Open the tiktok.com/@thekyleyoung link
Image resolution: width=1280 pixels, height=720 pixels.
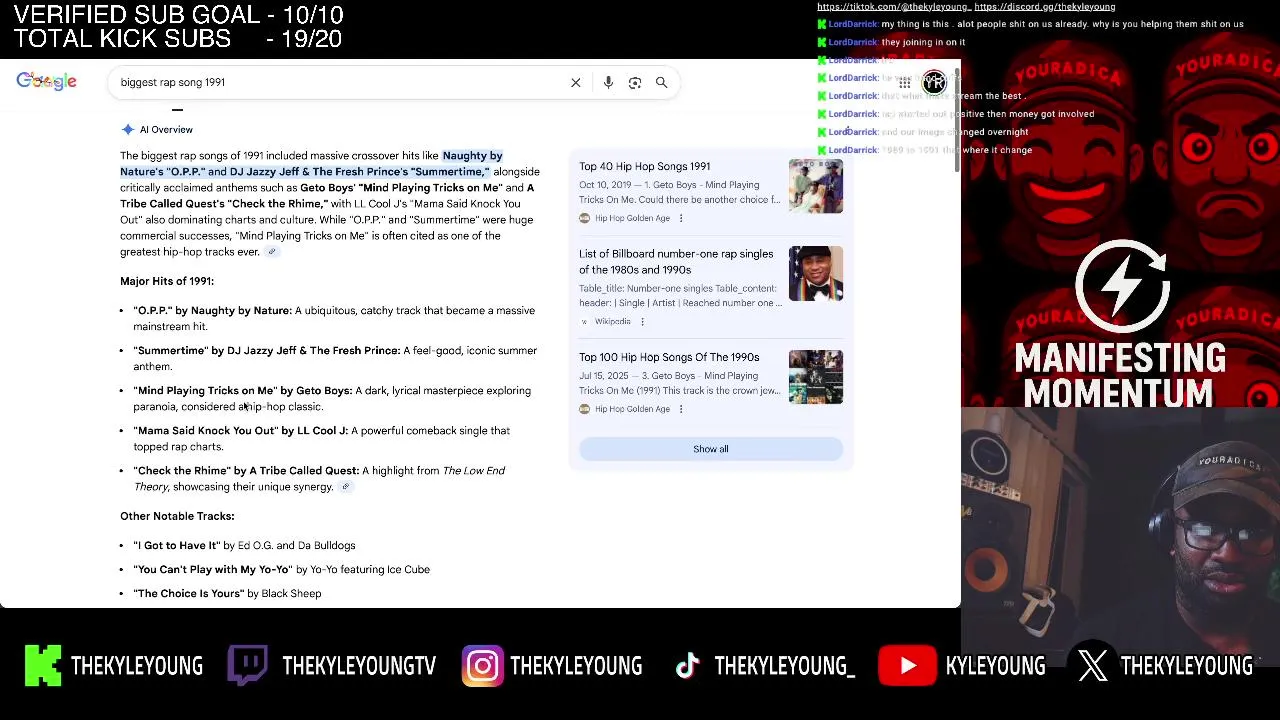(x=893, y=7)
